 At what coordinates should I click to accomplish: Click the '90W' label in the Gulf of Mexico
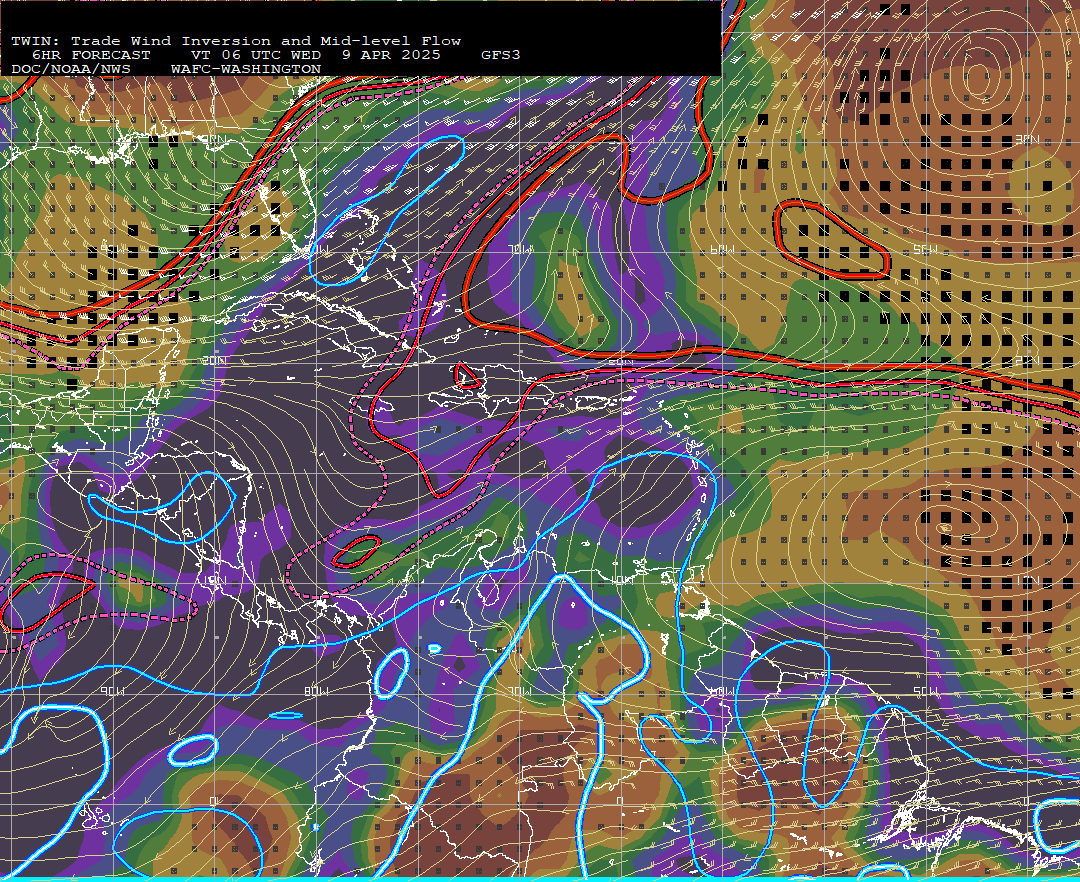pos(112,249)
